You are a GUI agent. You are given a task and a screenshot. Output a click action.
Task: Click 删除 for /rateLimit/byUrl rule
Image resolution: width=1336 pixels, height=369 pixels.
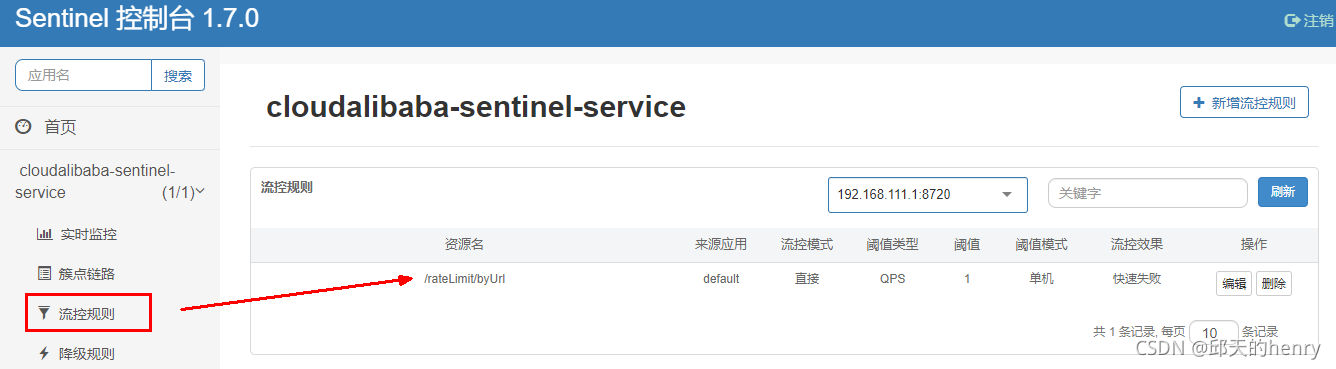[x=1273, y=283]
